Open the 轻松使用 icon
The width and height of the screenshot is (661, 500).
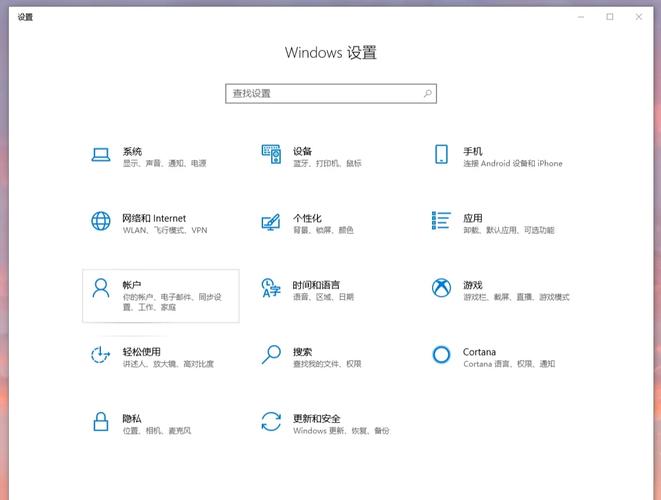[x=100, y=355]
